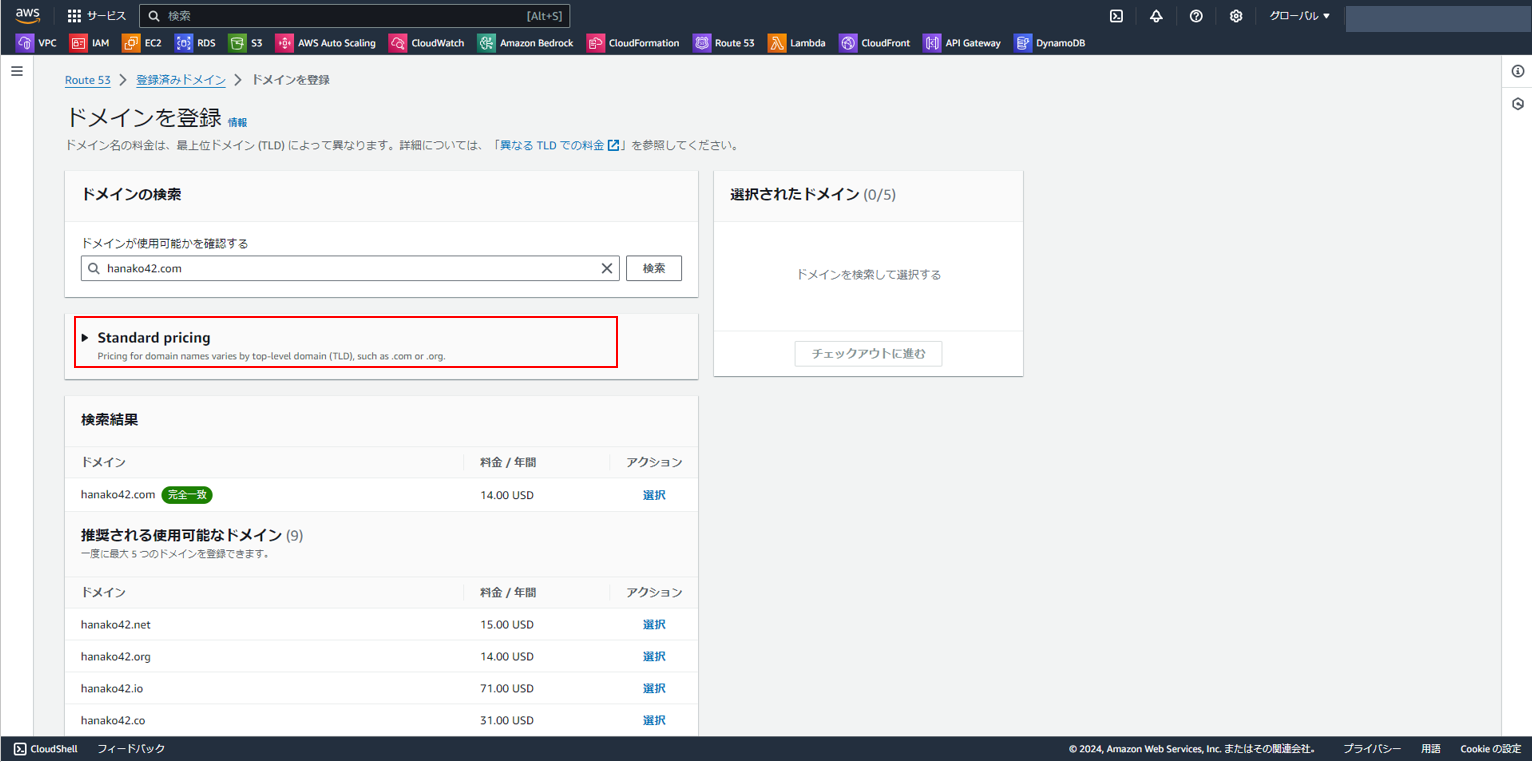Go to 登録済みドメイン breadcrumb link
The width and height of the screenshot is (1532, 762).
click(181, 80)
